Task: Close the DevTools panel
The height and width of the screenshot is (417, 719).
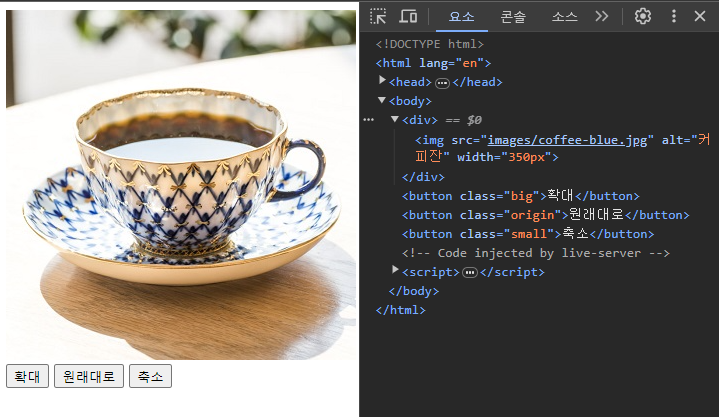Action: (700, 16)
